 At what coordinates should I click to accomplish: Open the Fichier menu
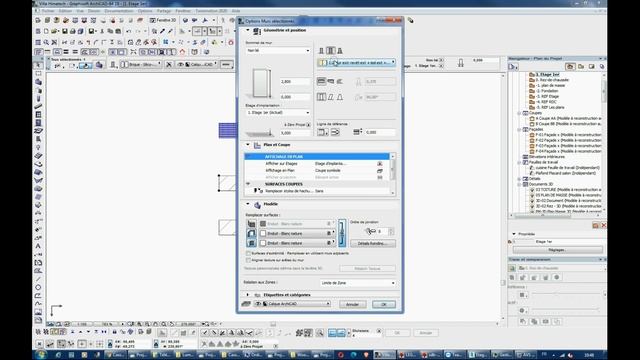48,11
